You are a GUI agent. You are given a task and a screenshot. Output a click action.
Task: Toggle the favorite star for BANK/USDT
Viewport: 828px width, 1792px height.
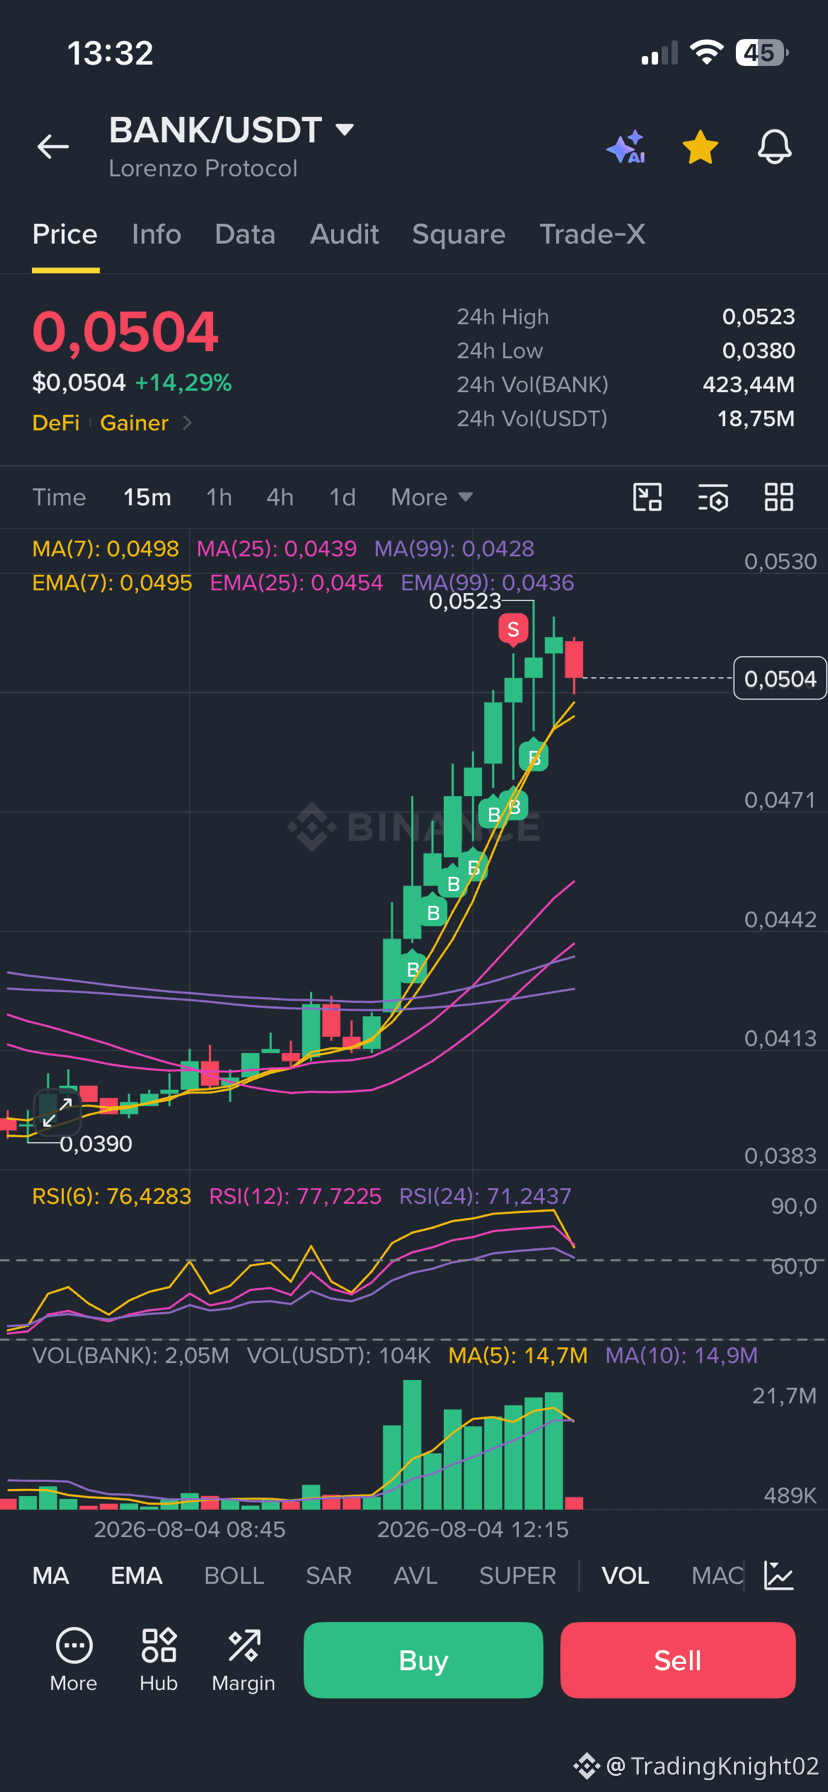(x=700, y=147)
